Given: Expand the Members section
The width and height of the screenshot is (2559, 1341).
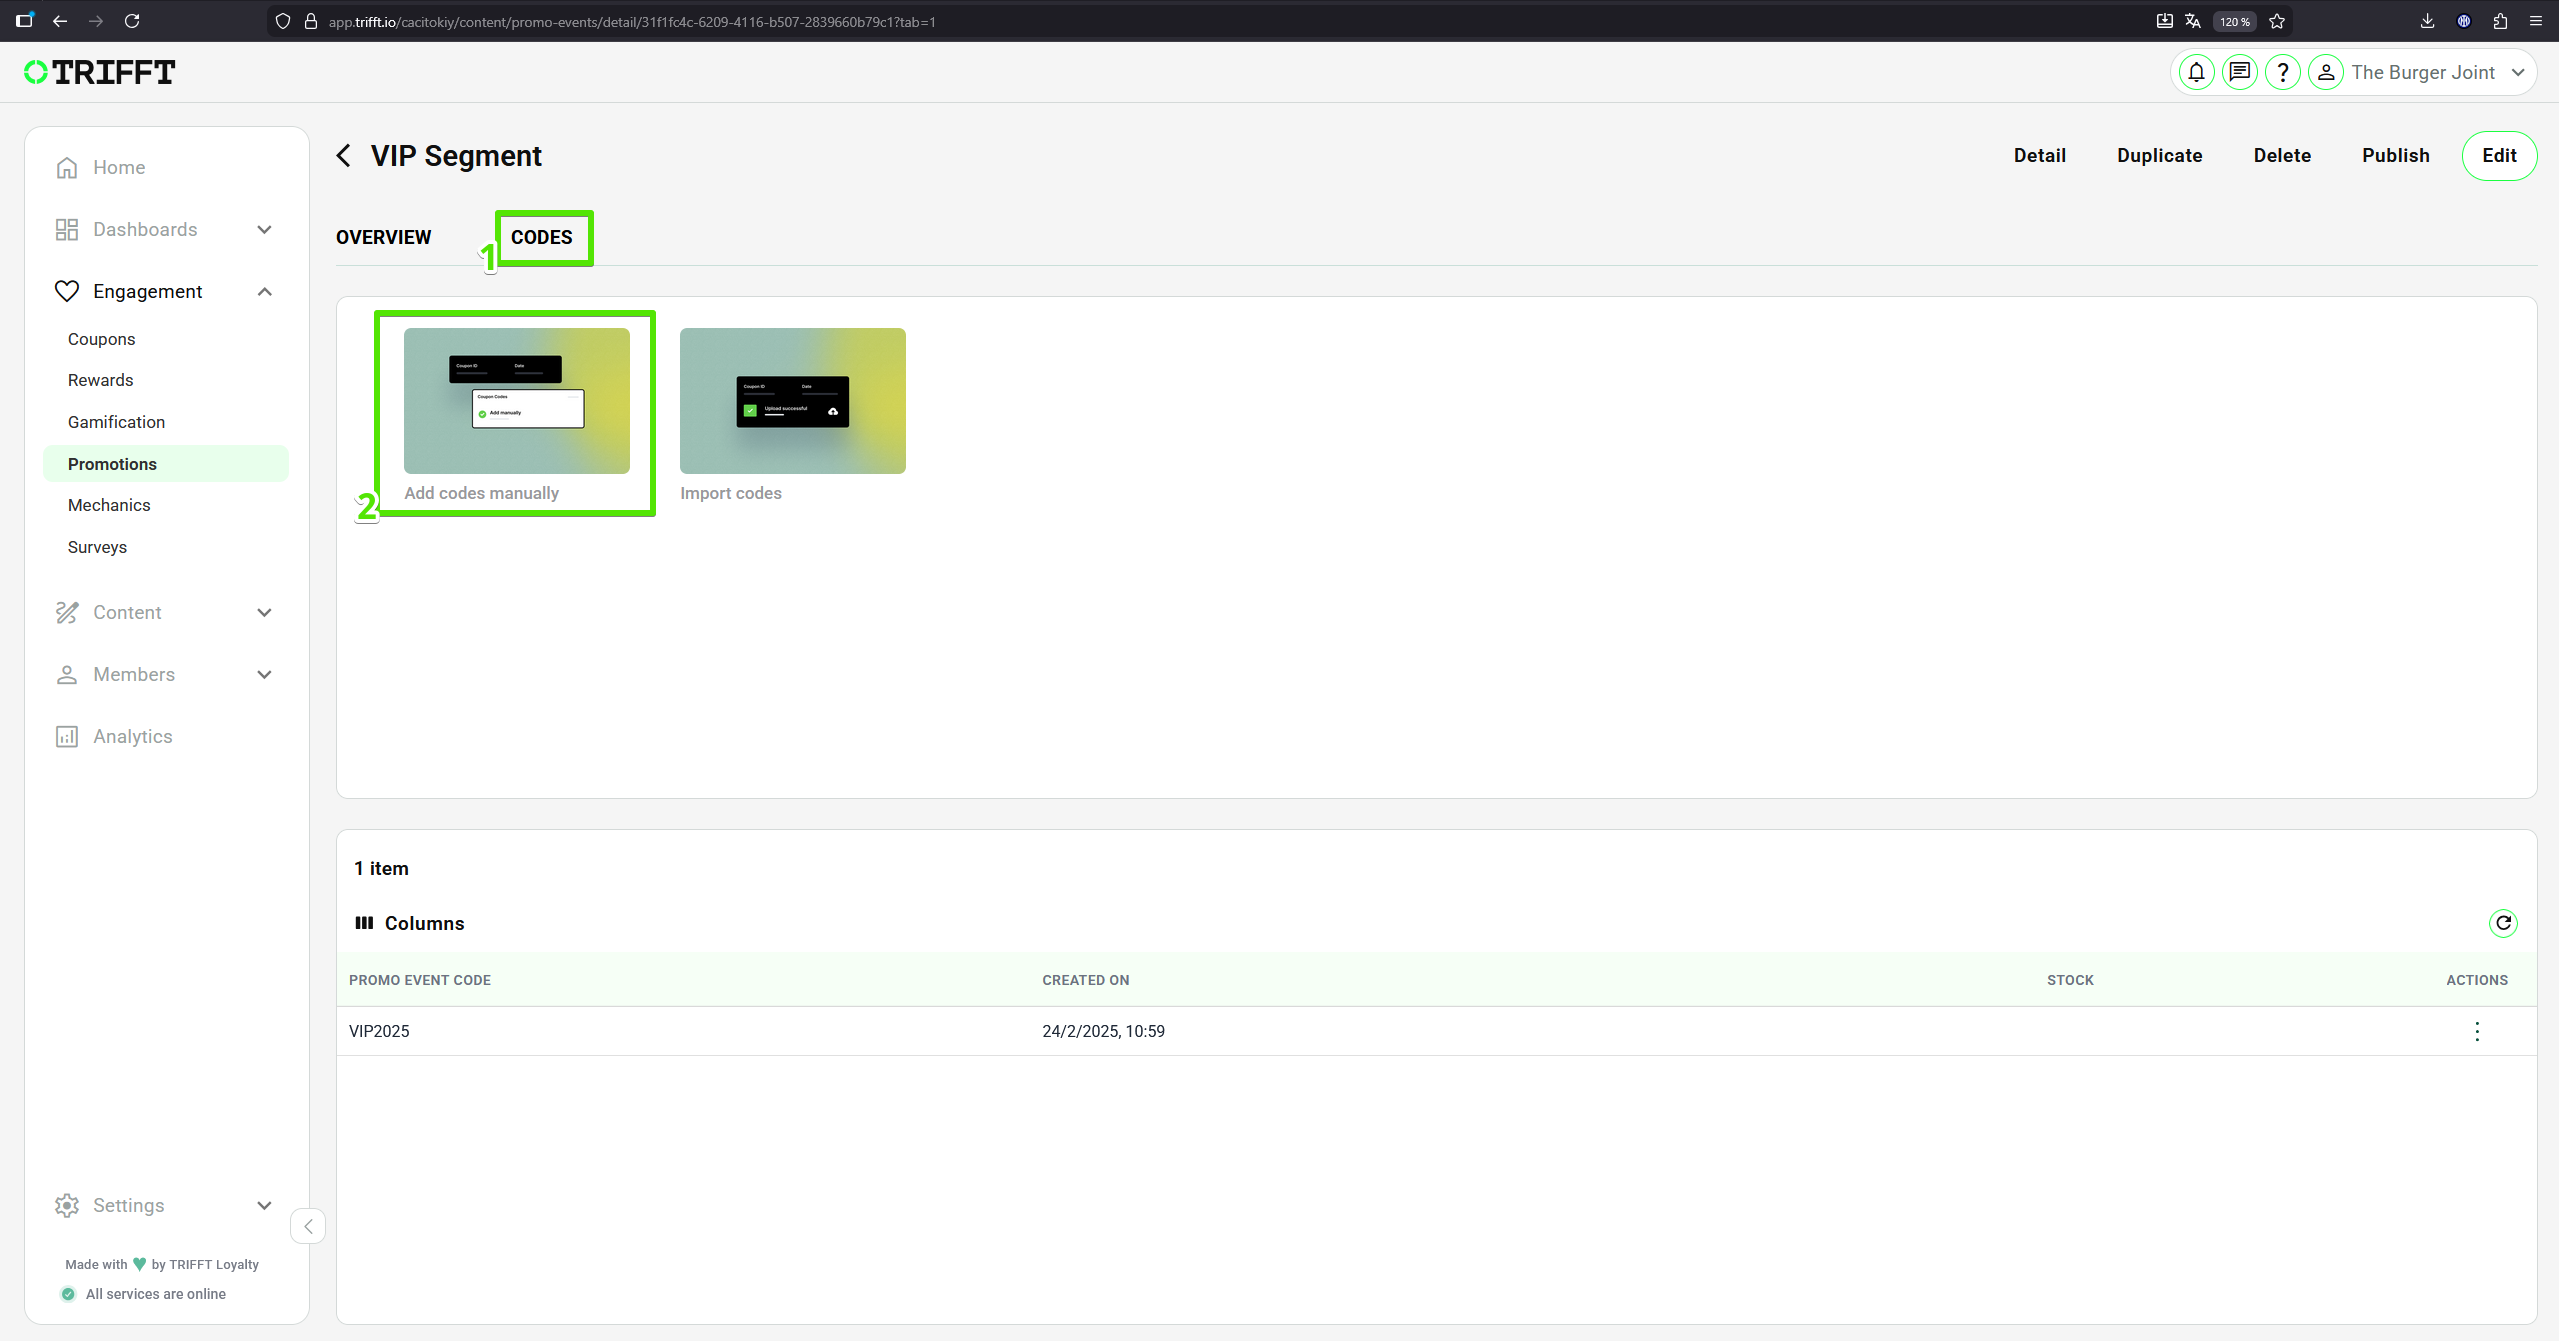Looking at the screenshot, I should pos(264,675).
